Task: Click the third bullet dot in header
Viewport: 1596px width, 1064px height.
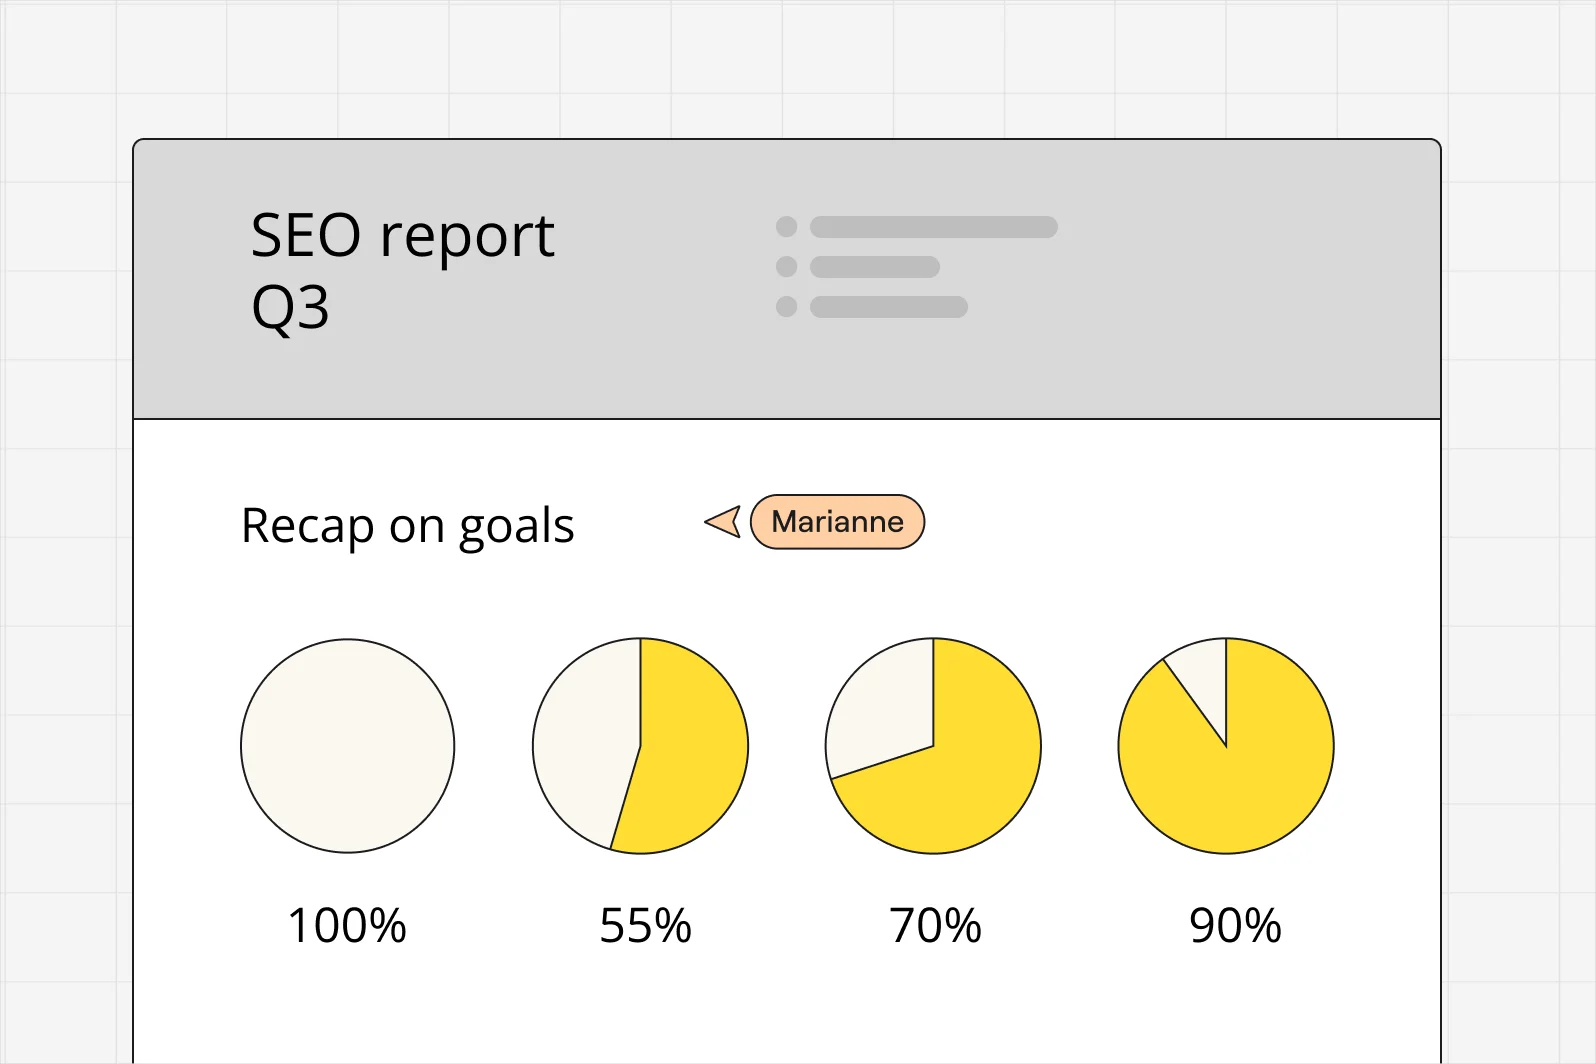Action: [x=787, y=307]
